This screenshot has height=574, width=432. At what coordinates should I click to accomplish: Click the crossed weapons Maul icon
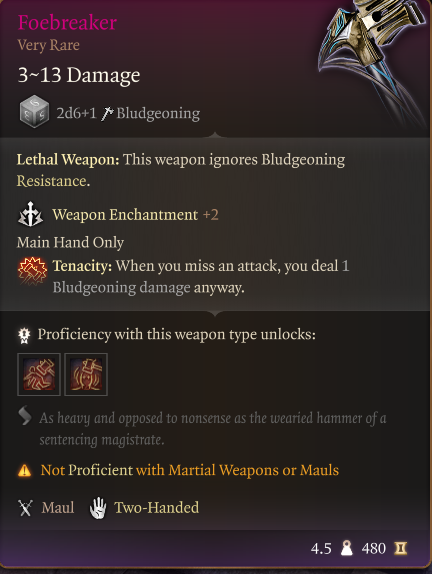[x=25, y=507]
